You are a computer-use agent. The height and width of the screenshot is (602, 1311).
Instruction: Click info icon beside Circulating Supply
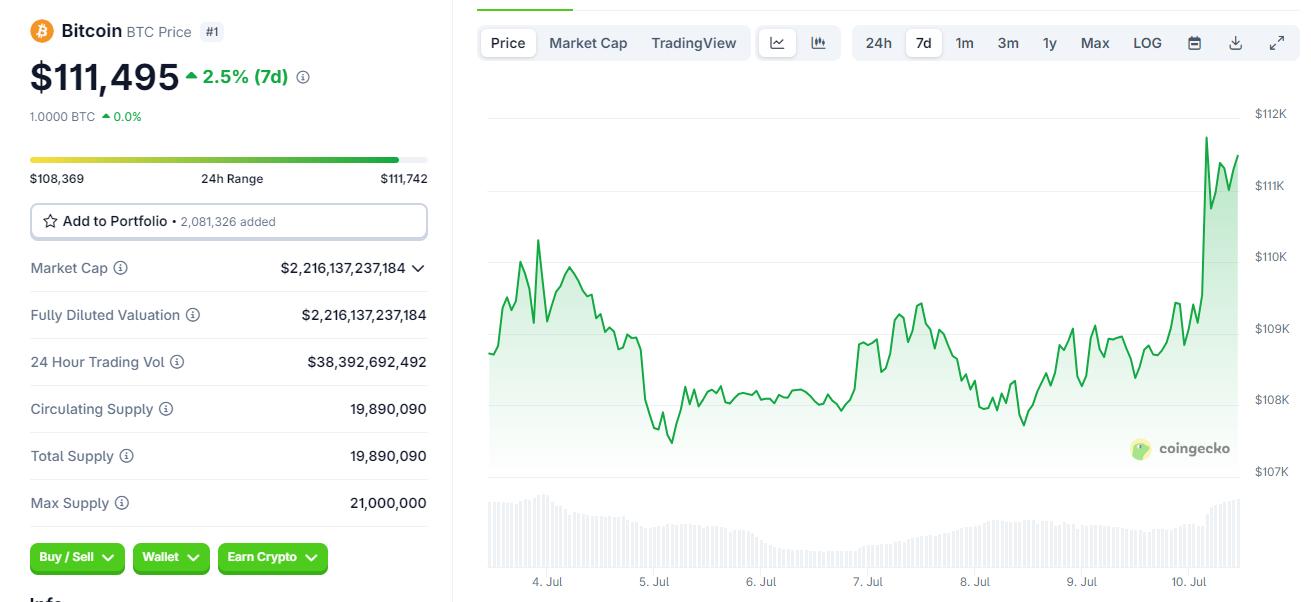166,409
